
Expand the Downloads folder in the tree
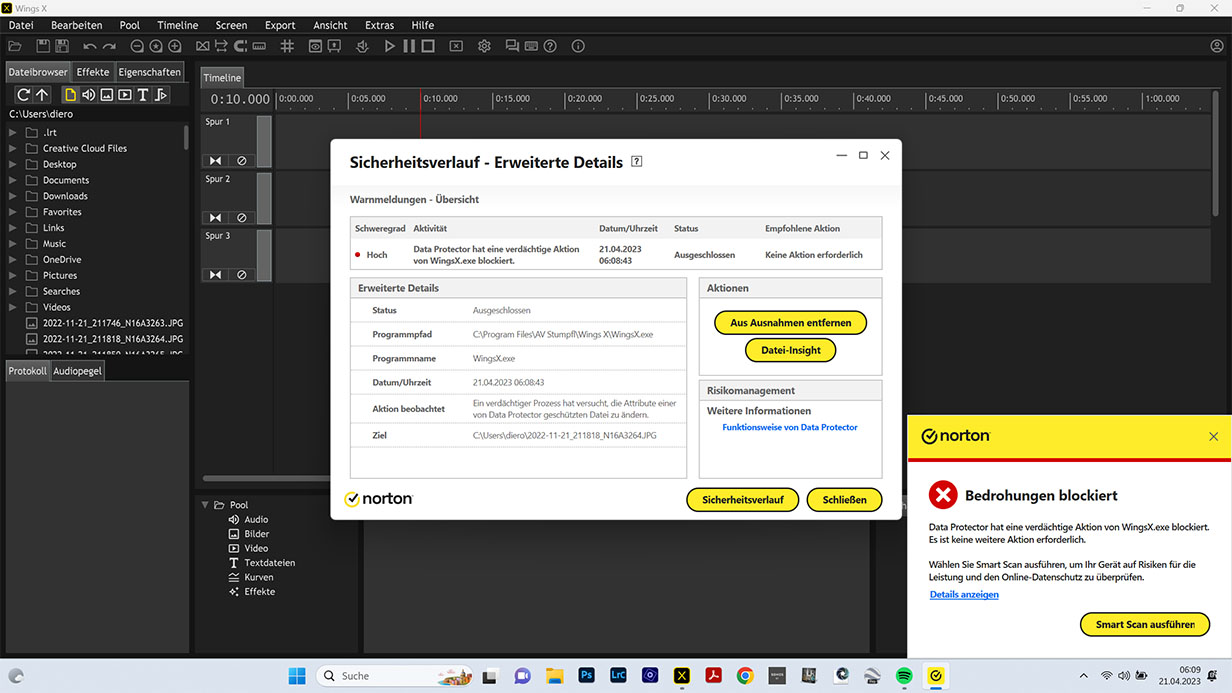point(13,196)
